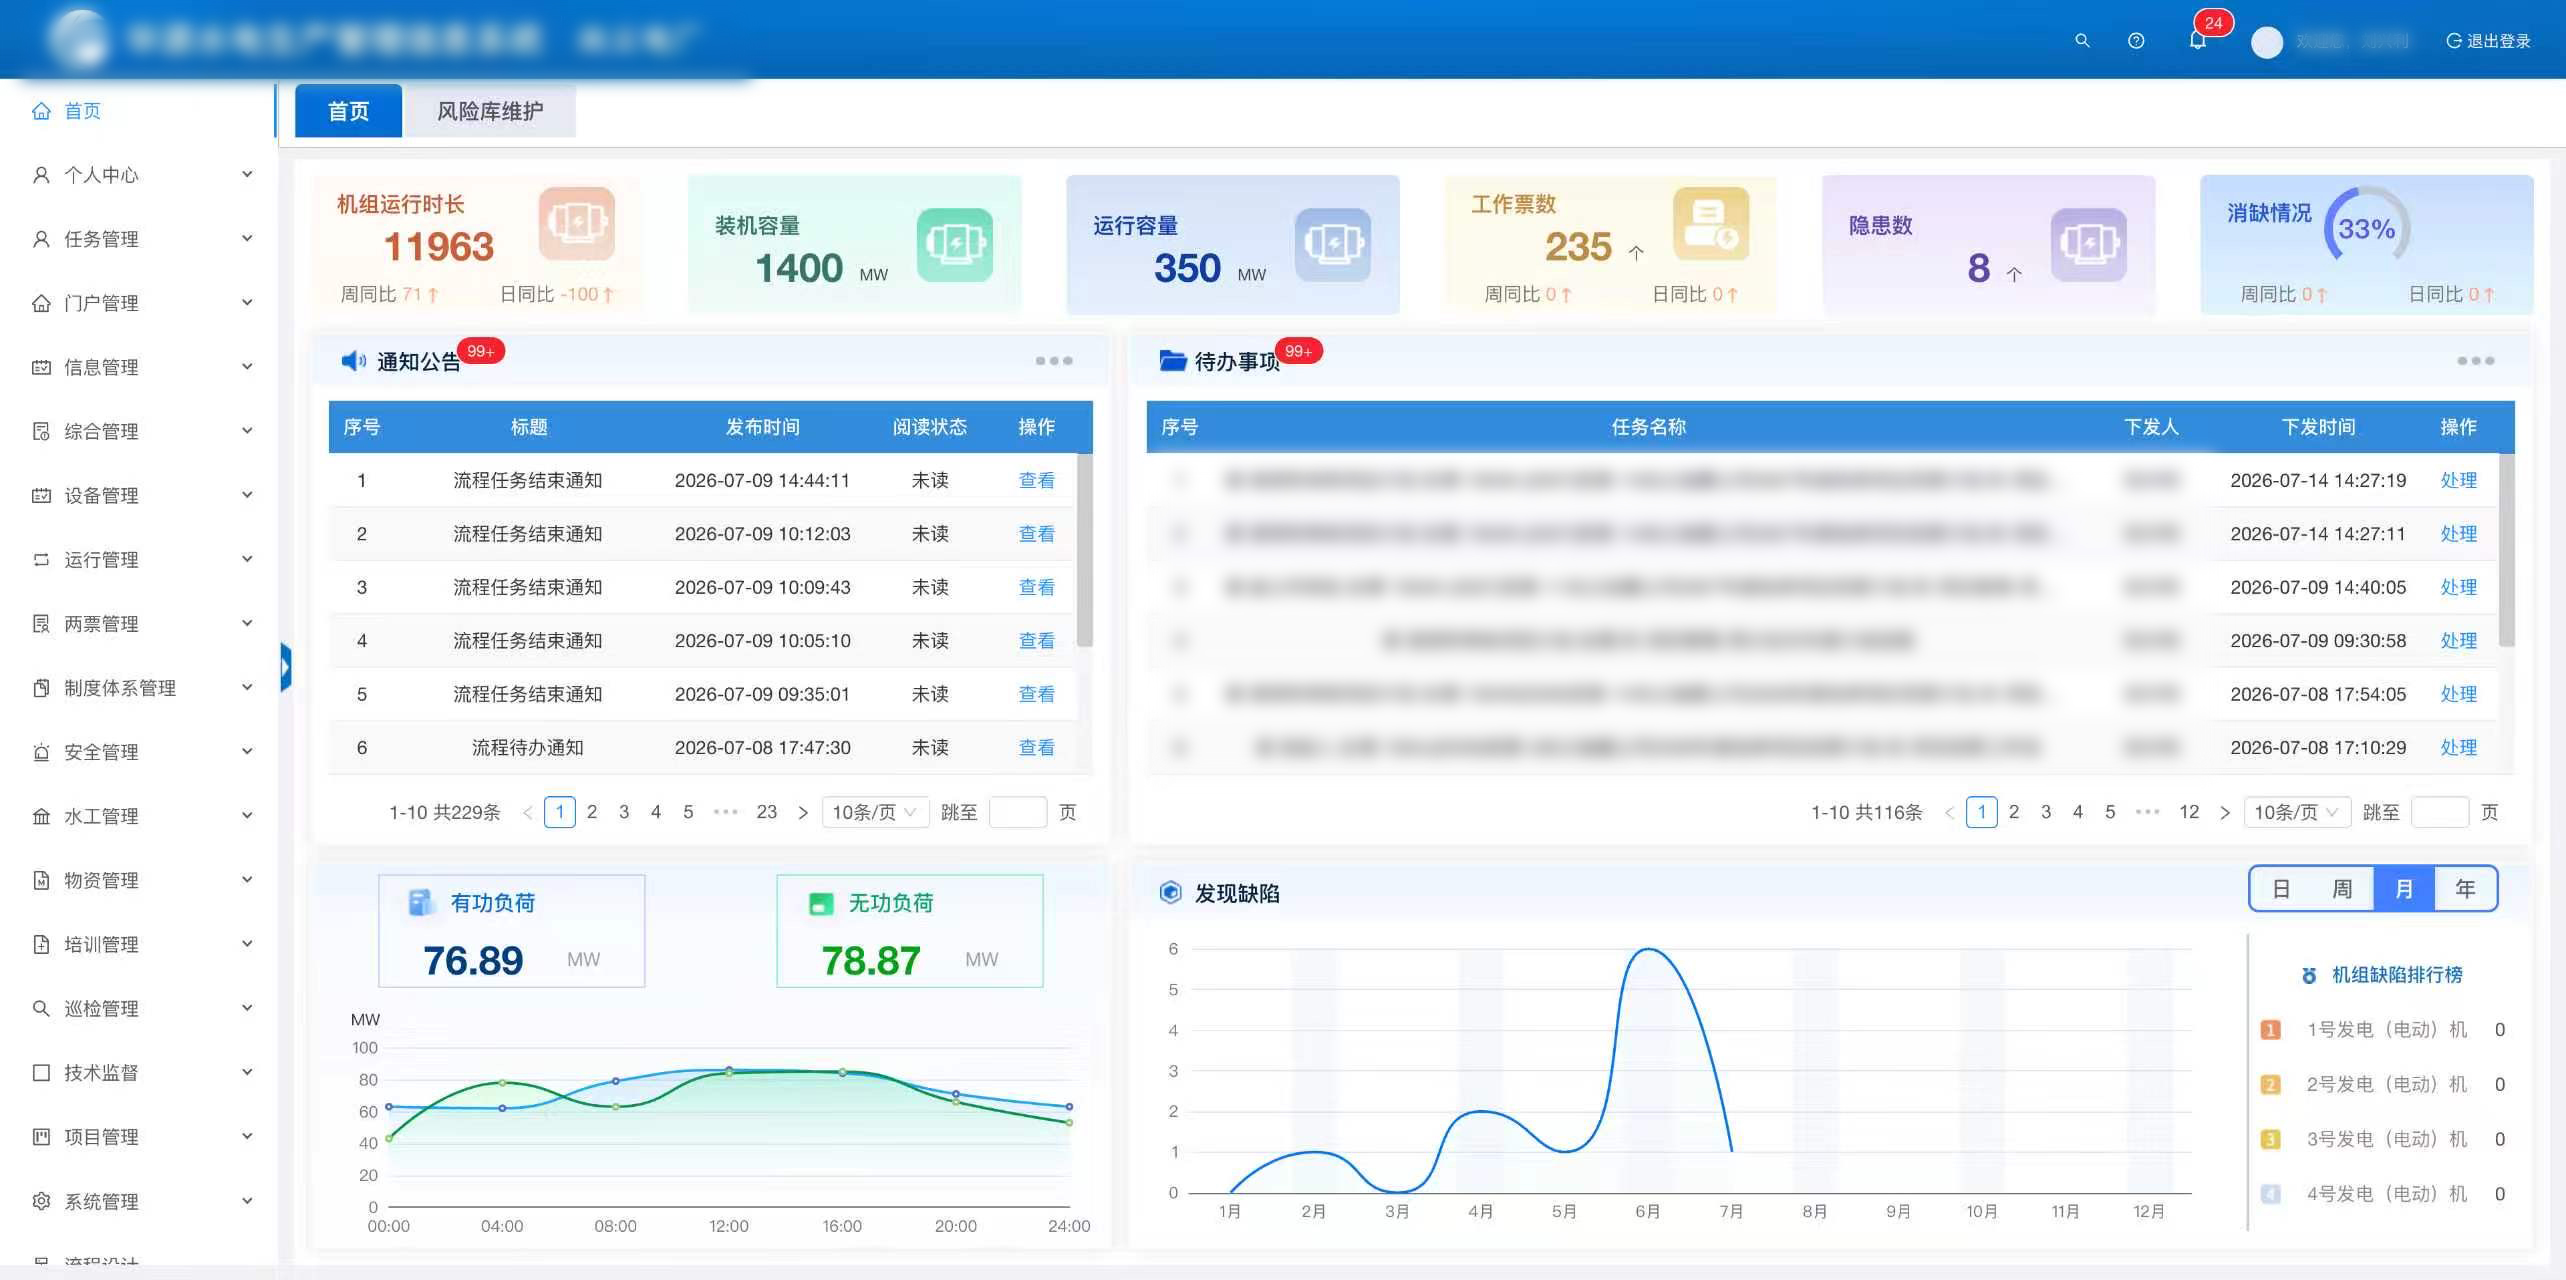2566x1280 pixels.
Task: Click the user avatar circle in header
Action: click(x=2267, y=42)
